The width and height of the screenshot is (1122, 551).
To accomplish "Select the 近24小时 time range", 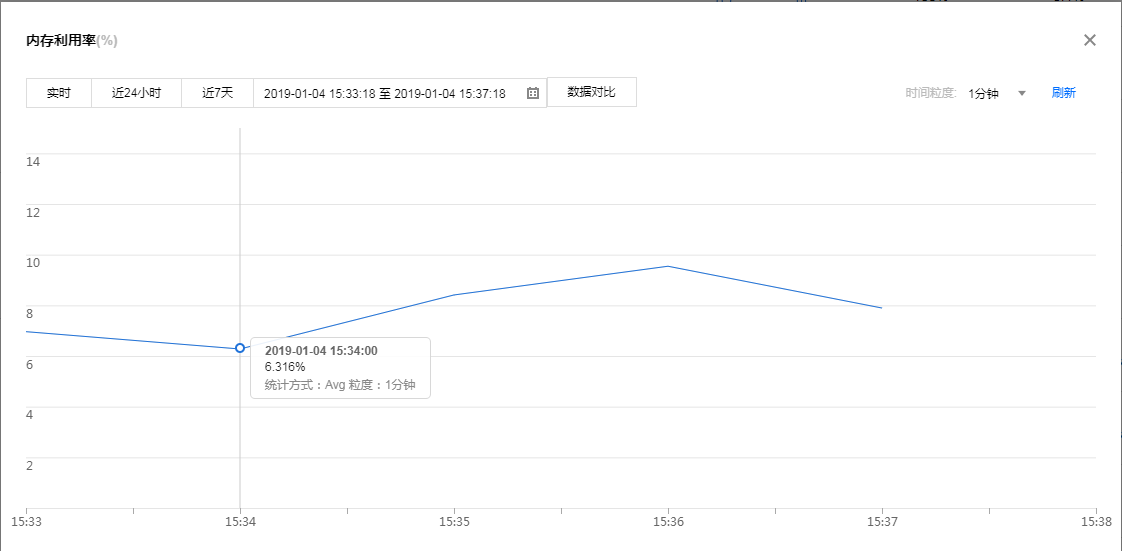I will (136, 93).
